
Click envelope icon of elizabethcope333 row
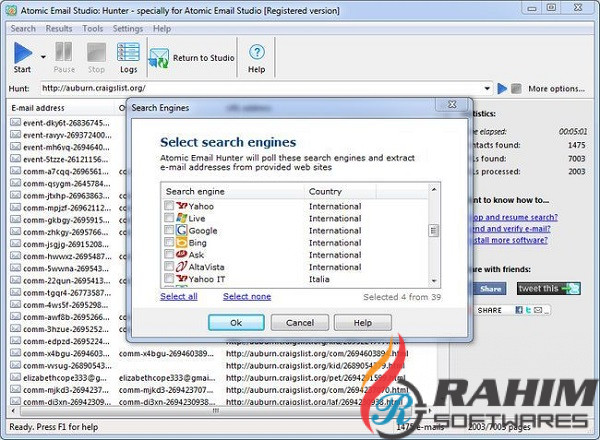pyautogui.click(x=15, y=377)
